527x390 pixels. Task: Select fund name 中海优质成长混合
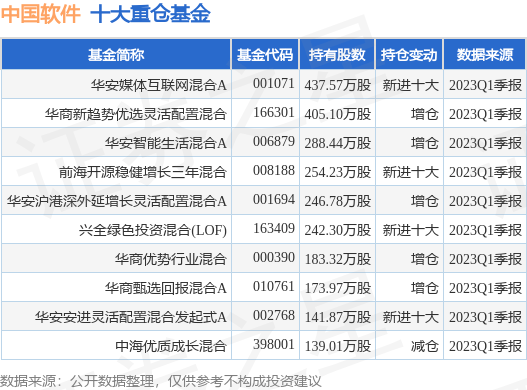pos(171,346)
